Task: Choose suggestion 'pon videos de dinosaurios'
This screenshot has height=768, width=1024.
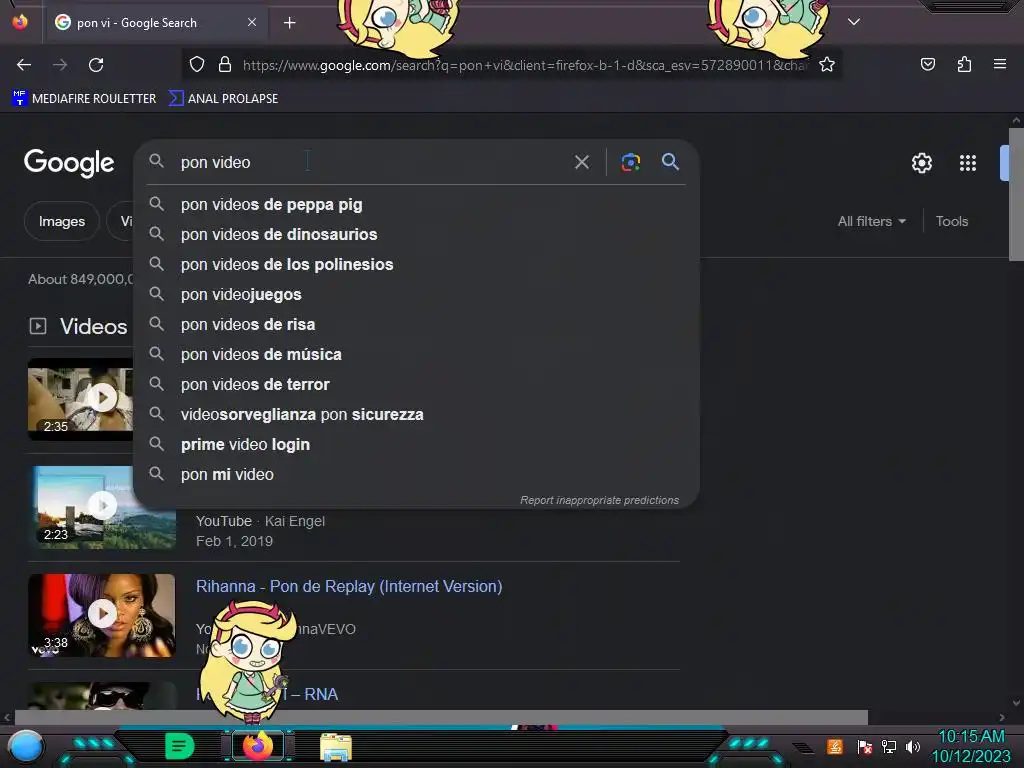Action: point(416,234)
